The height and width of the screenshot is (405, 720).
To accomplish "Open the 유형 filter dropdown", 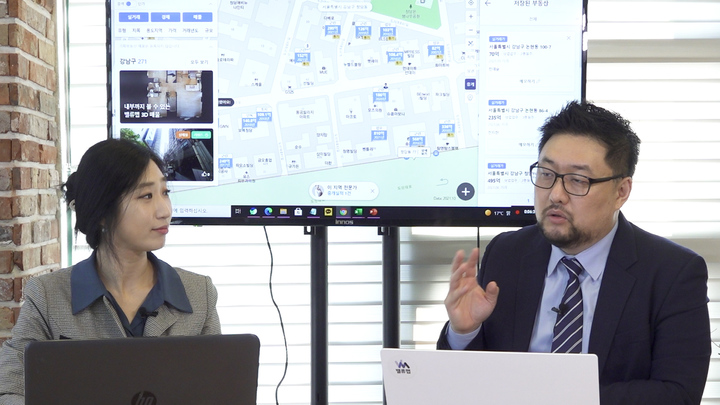I will click(122, 30).
